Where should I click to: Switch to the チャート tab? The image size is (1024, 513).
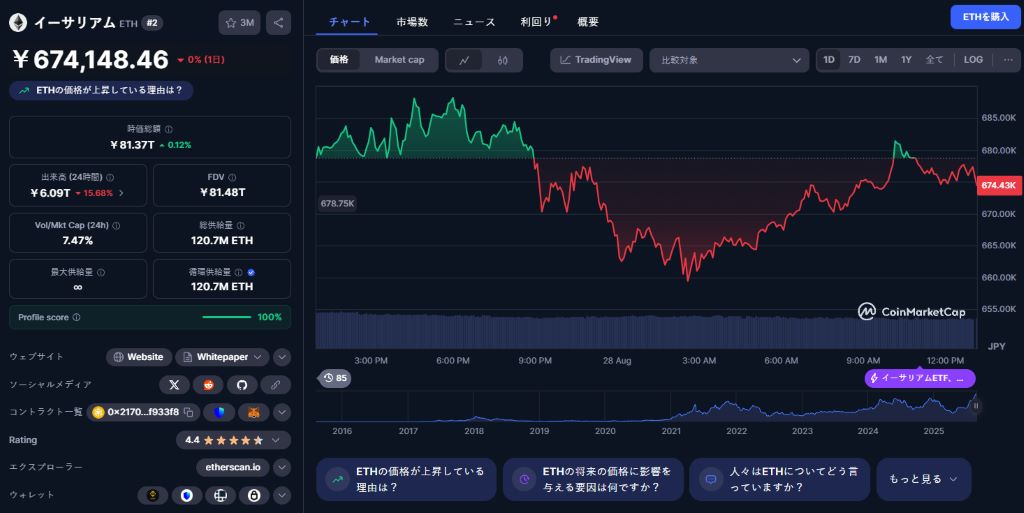point(349,22)
